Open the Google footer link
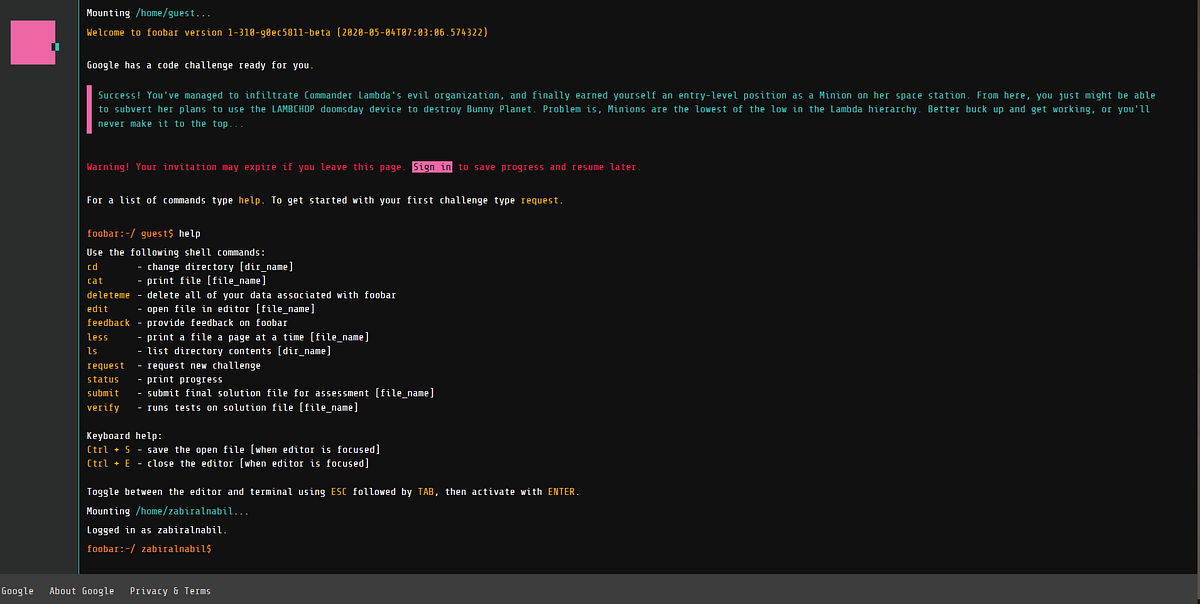 point(17,590)
